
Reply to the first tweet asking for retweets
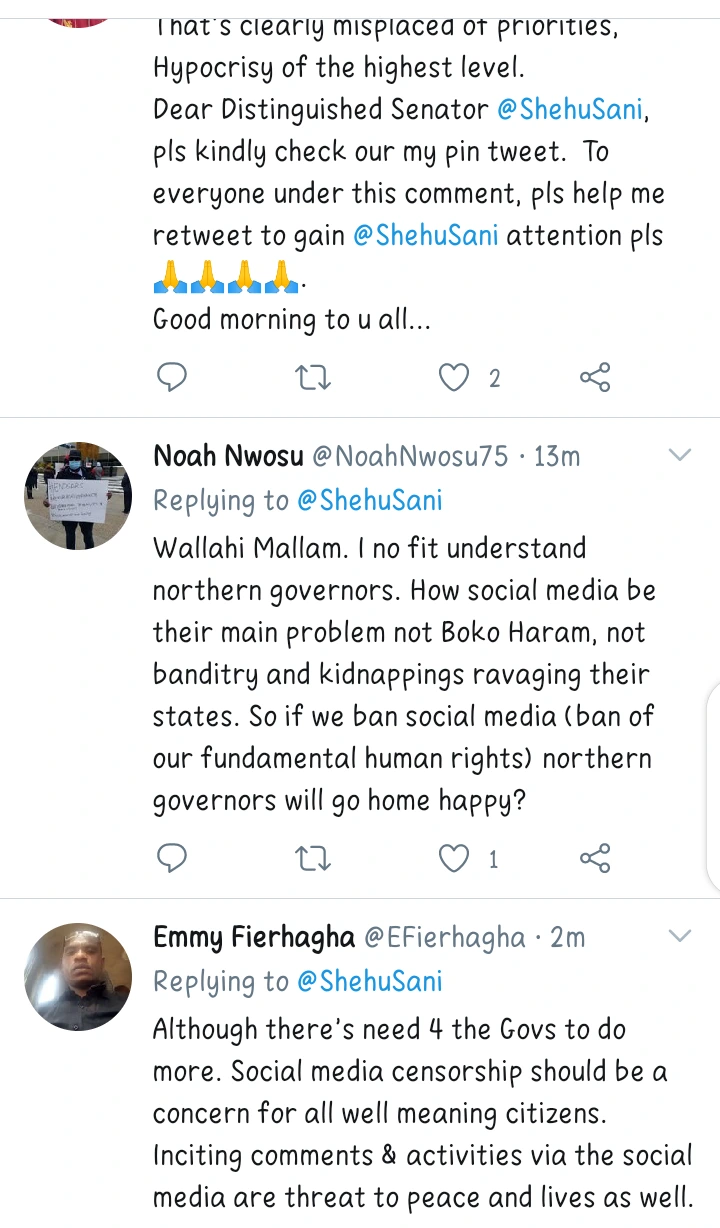173,377
